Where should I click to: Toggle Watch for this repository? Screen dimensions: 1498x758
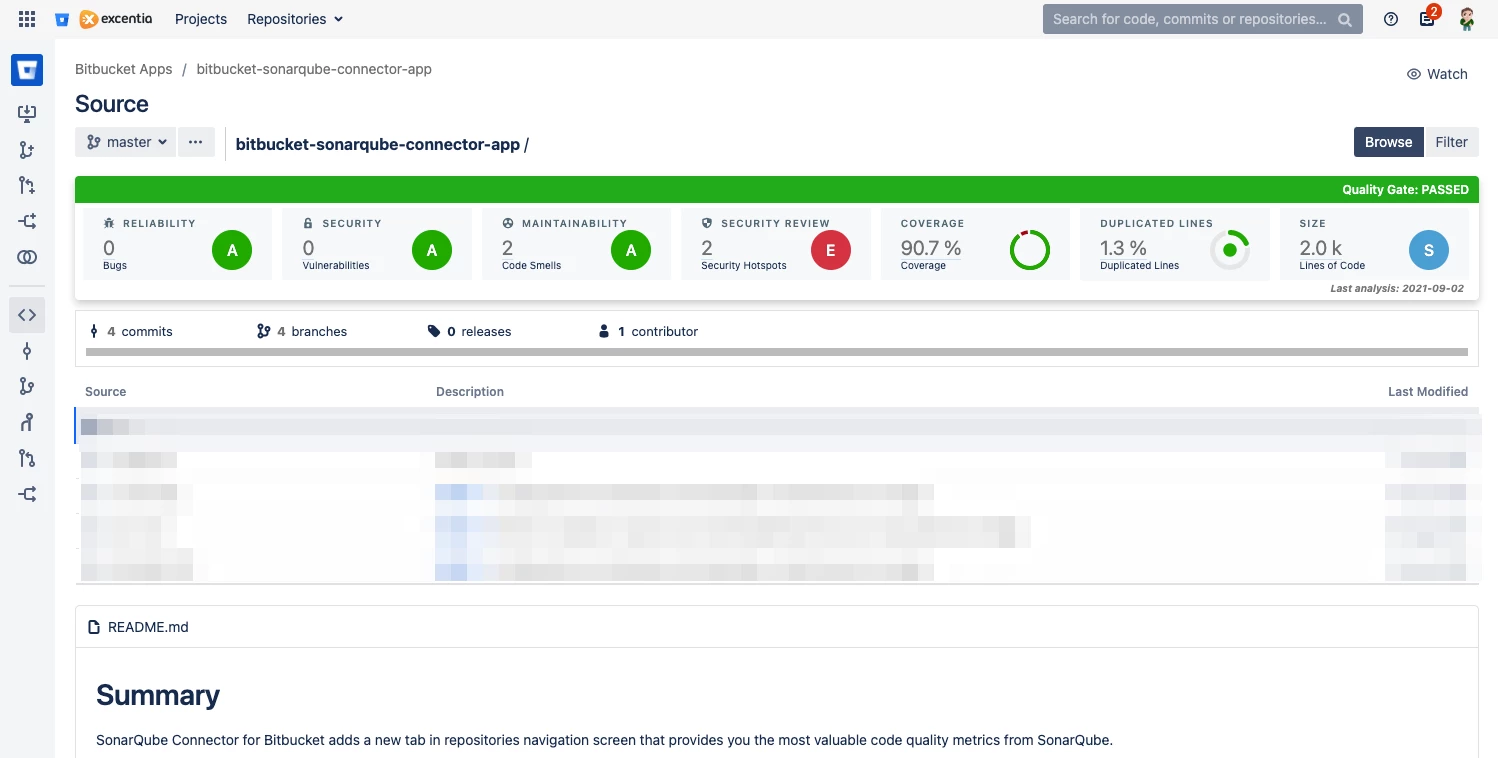(1437, 73)
